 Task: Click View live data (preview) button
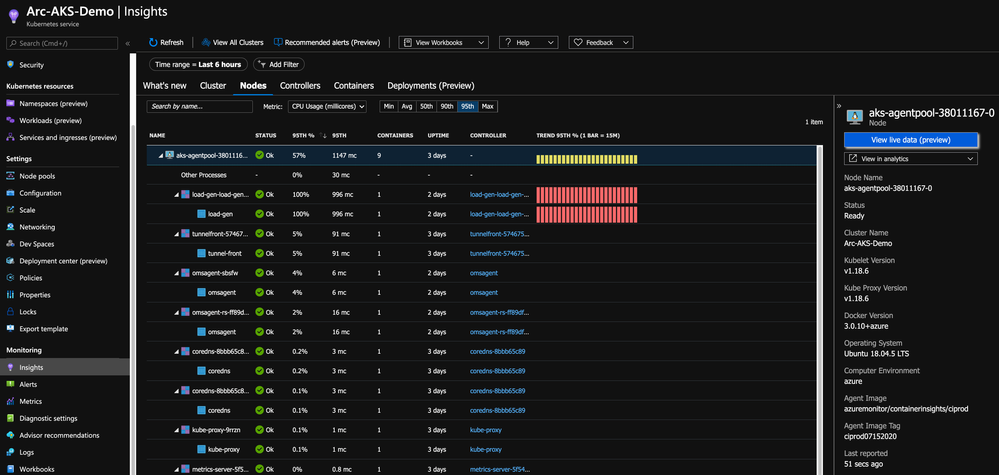910,139
